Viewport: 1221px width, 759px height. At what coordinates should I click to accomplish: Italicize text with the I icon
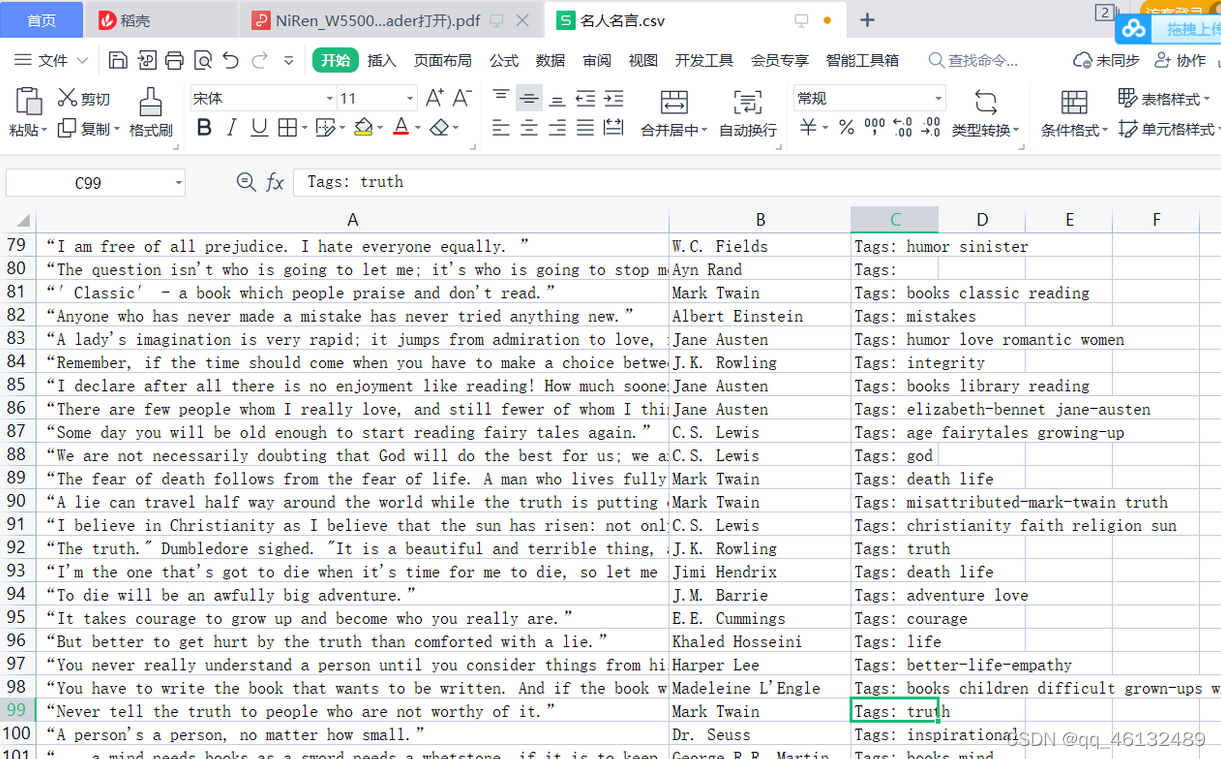coord(232,128)
